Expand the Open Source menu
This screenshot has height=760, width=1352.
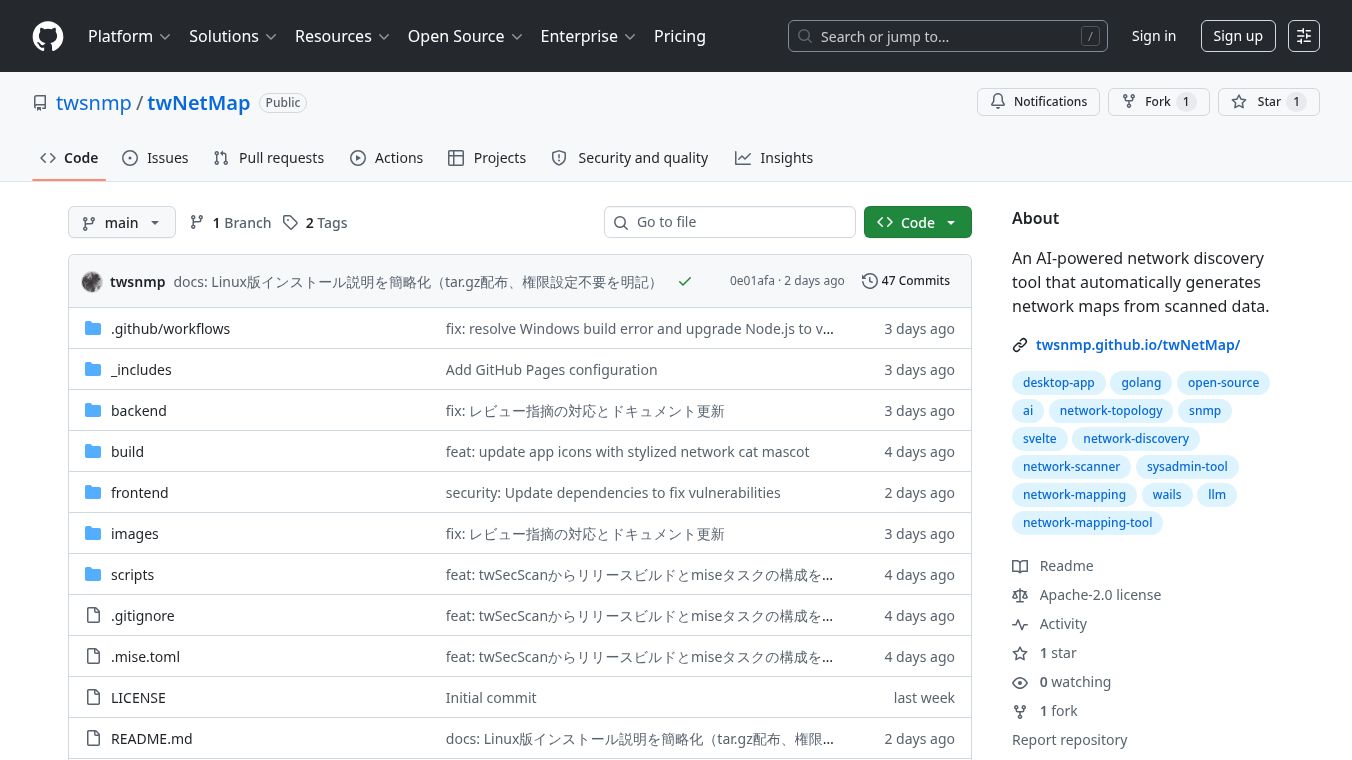[465, 36]
